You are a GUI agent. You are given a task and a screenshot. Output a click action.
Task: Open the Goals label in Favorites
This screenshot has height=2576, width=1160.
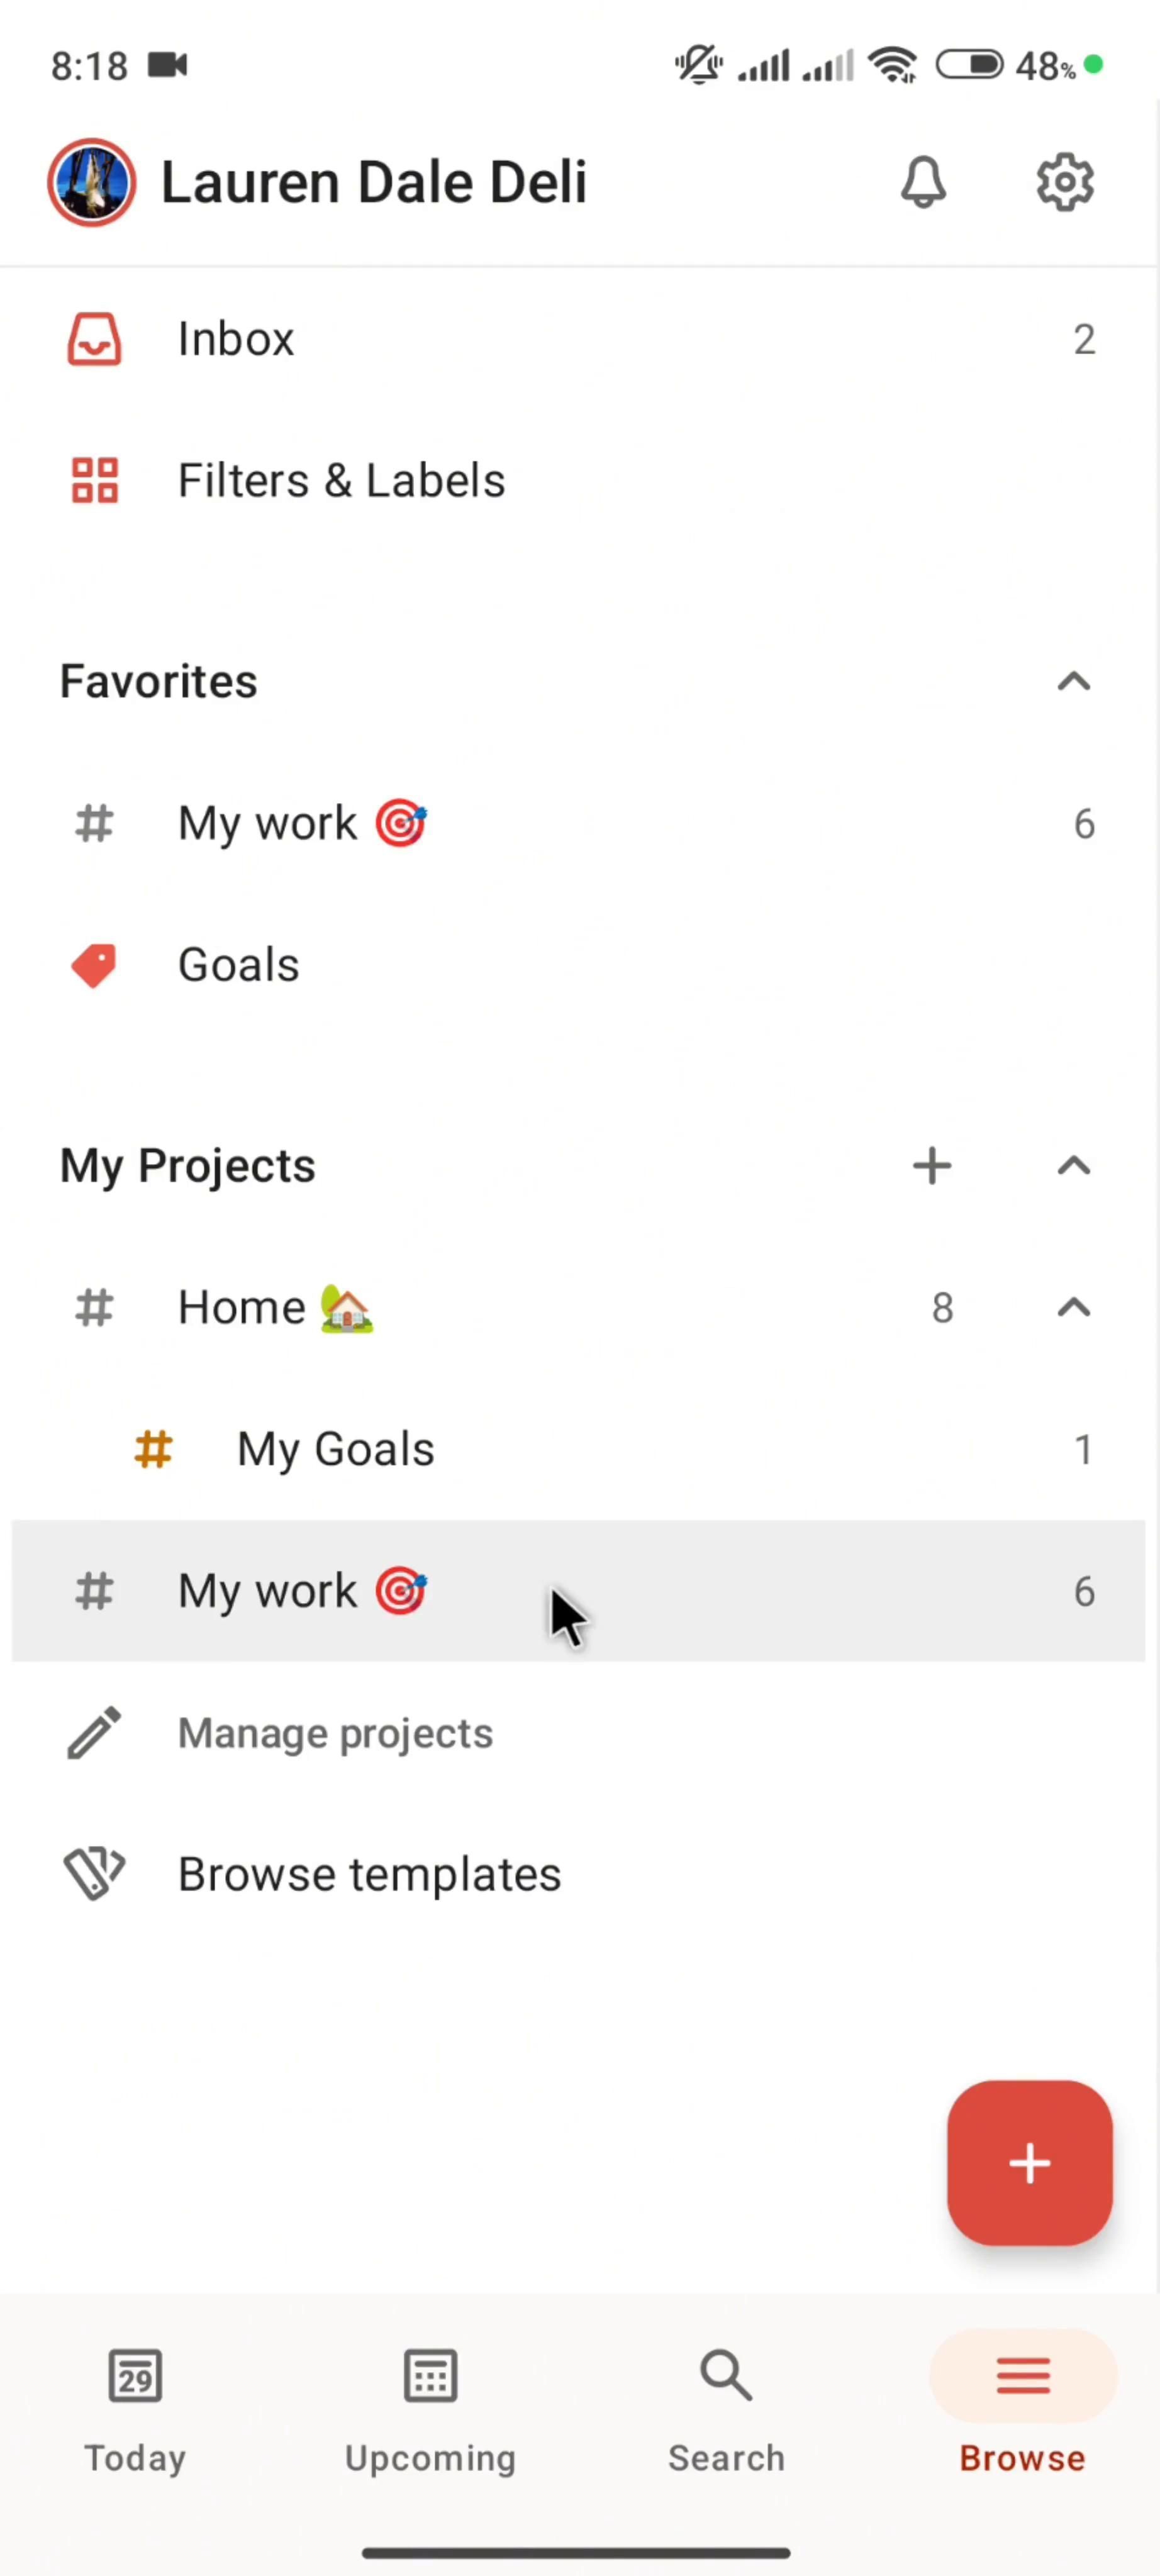coord(238,965)
